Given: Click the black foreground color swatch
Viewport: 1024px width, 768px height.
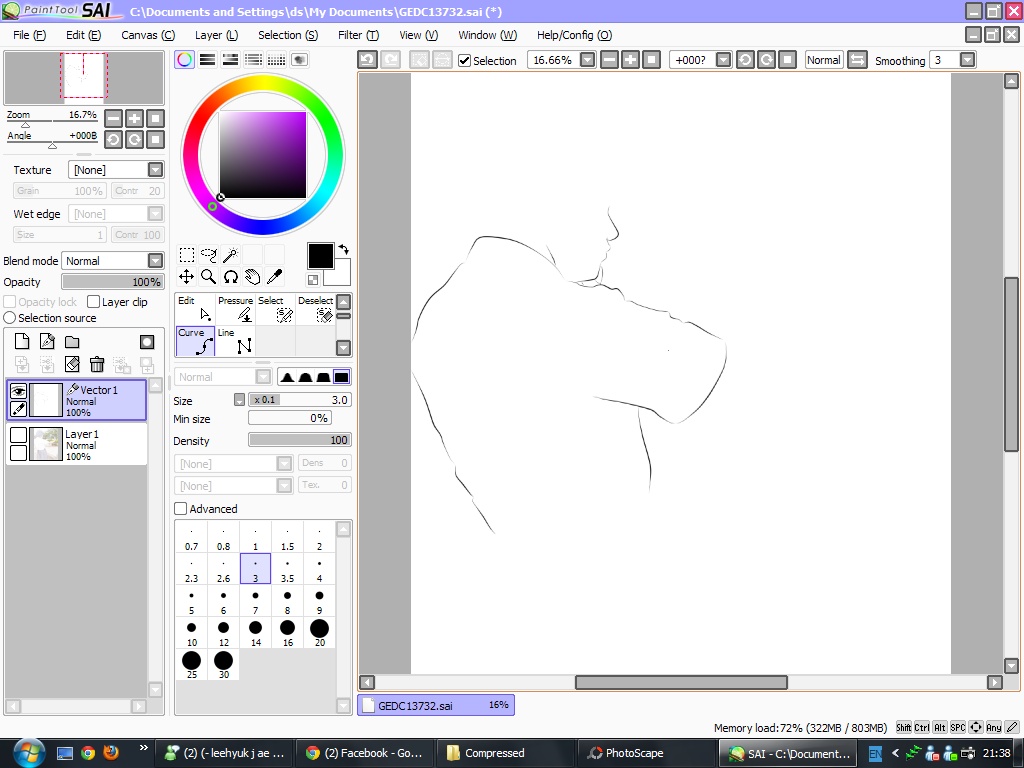Looking at the screenshot, I should point(321,256).
